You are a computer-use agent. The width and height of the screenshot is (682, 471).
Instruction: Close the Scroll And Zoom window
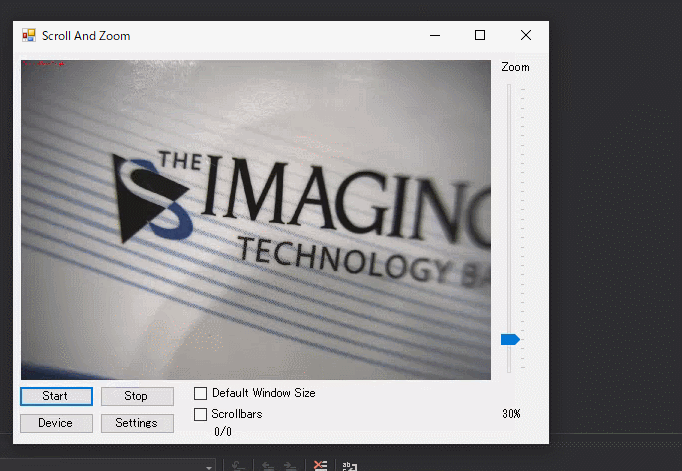[526, 35]
